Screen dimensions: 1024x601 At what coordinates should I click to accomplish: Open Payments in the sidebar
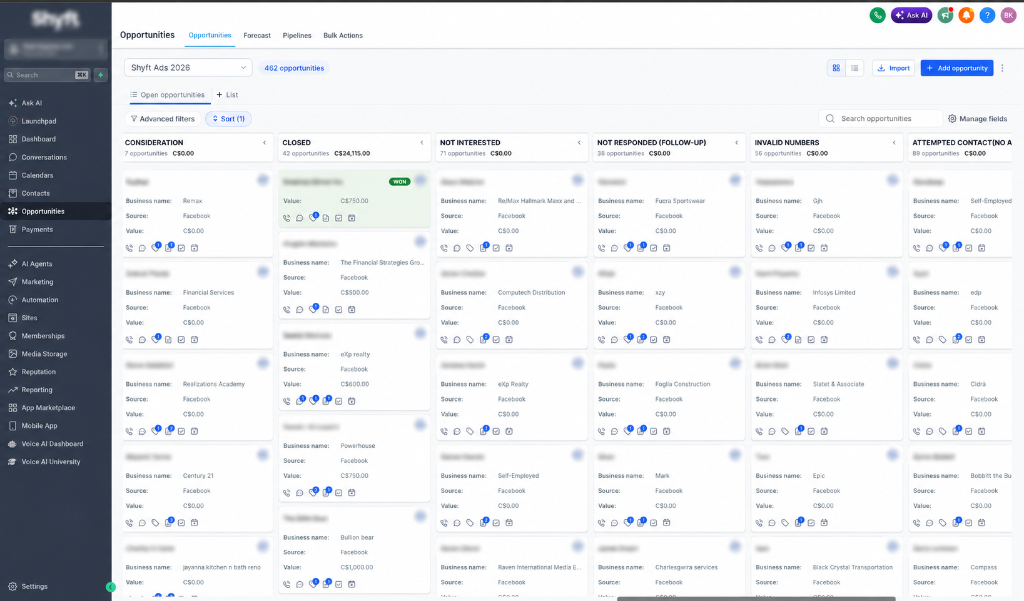(37, 229)
